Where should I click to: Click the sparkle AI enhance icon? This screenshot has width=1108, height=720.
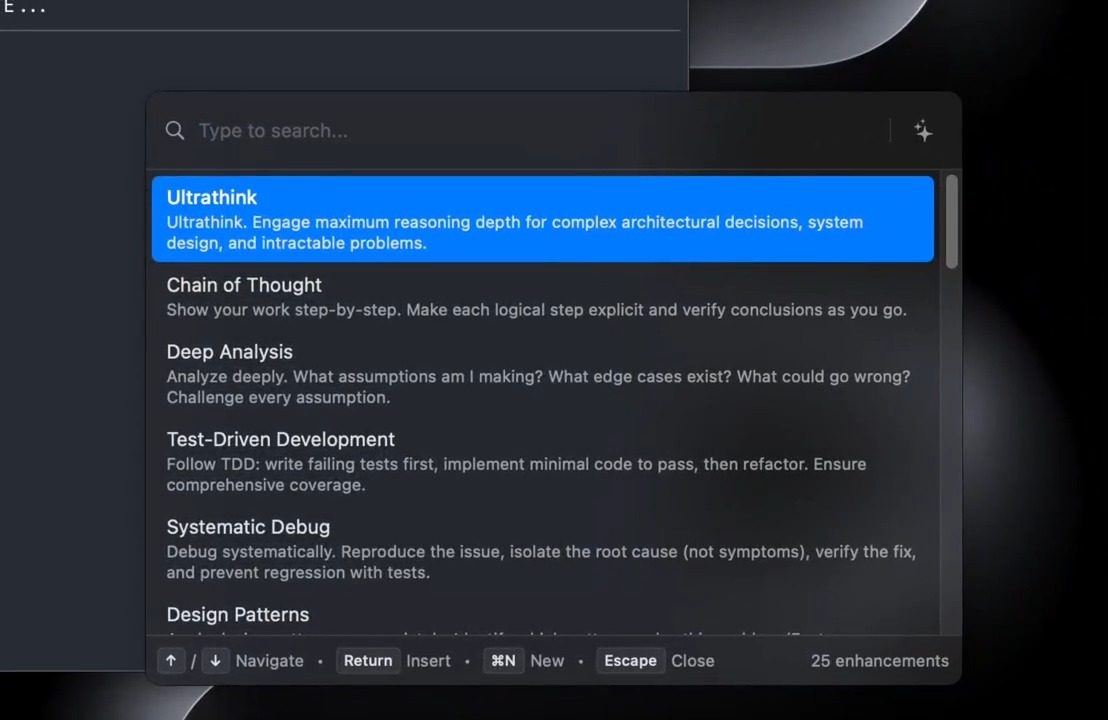click(923, 131)
